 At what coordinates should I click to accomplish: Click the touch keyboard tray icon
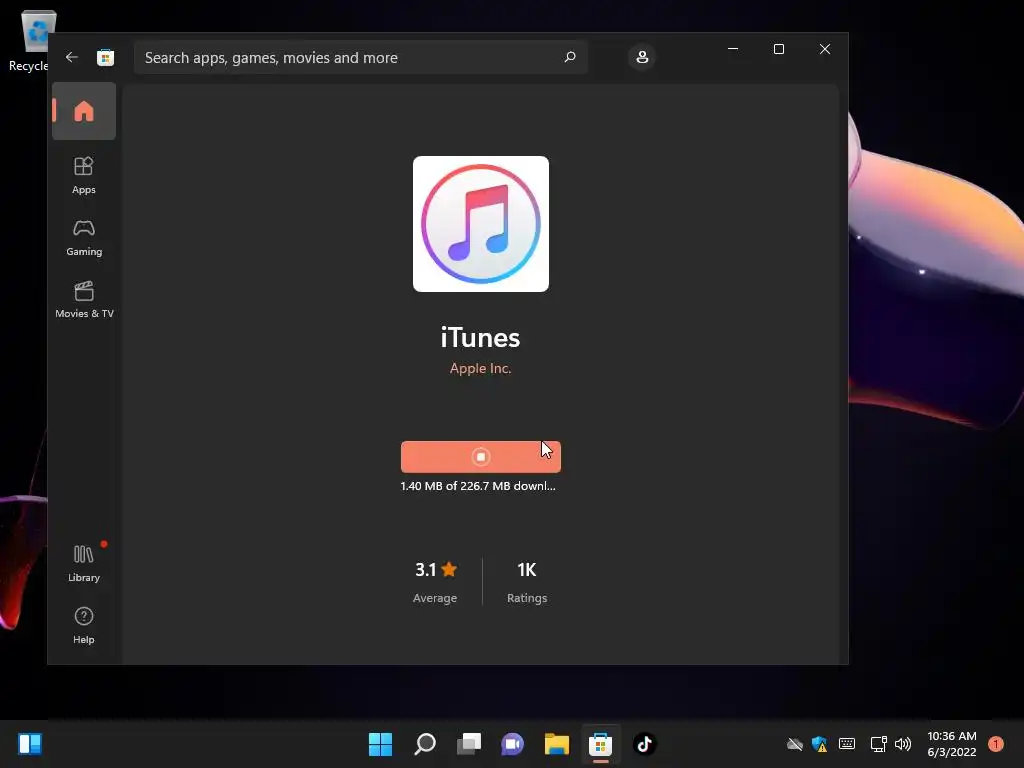pyautogui.click(x=847, y=744)
